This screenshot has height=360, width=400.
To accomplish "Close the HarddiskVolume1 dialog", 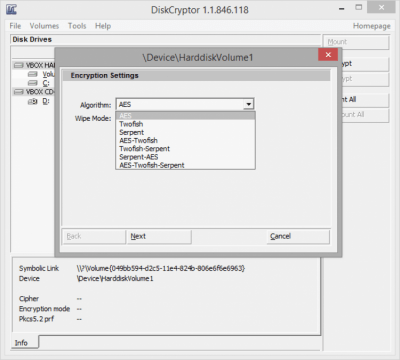I will point(328,55).
